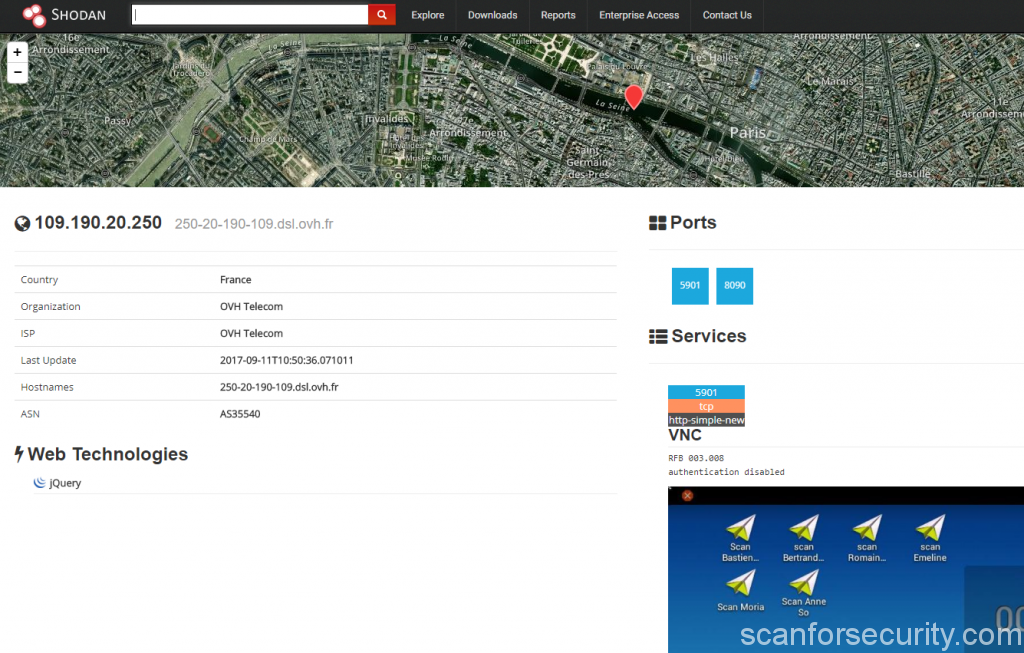Image resolution: width=1024 pixels, height=653 pixels.
Task: Click the scan Romain desktop icon
Action: (x=867, y=538)
